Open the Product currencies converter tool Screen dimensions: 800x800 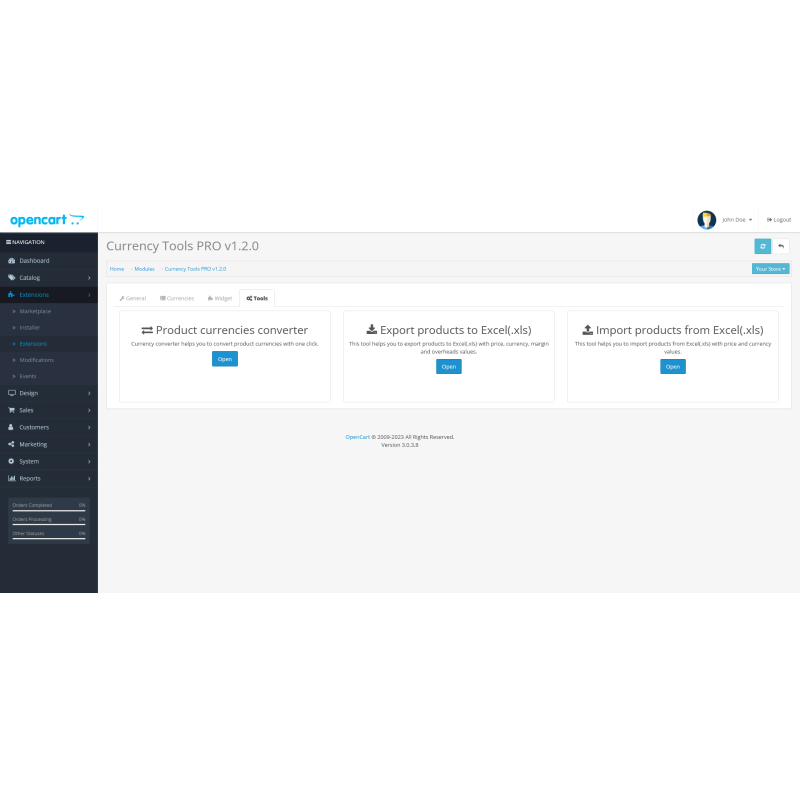click(224, 358)
